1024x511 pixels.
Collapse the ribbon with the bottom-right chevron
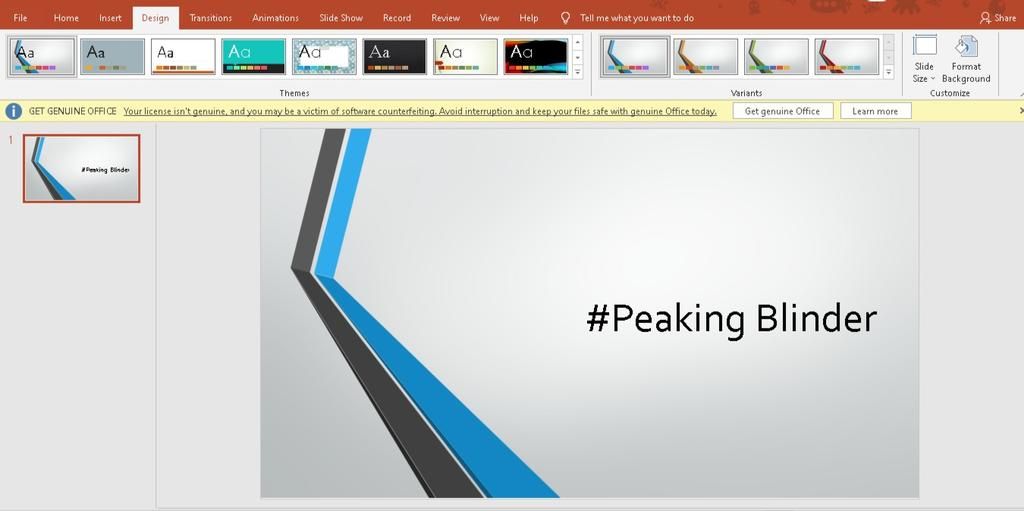pos(1020,94)
